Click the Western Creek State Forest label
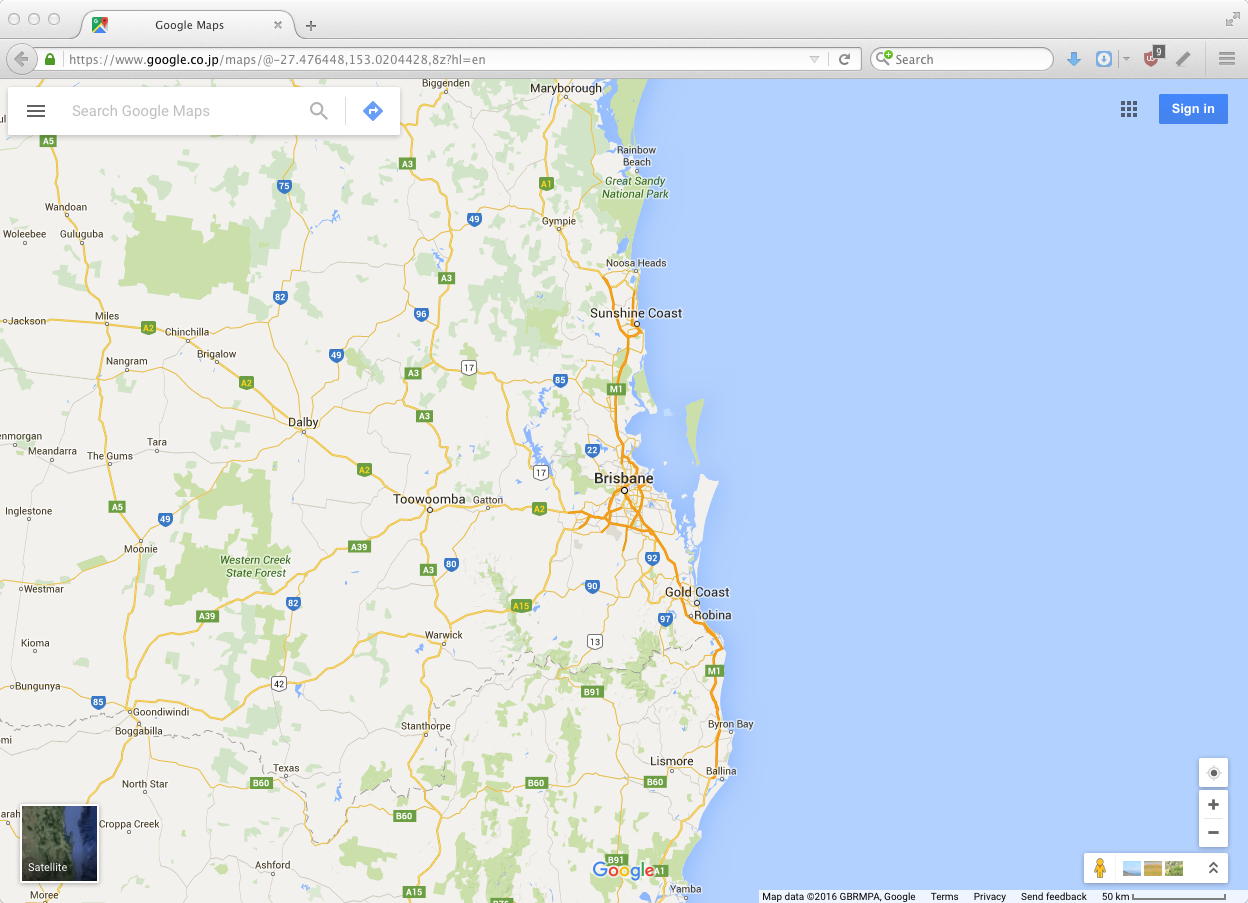The width and height of the screenshot is (1248, 903). (255, 566)
